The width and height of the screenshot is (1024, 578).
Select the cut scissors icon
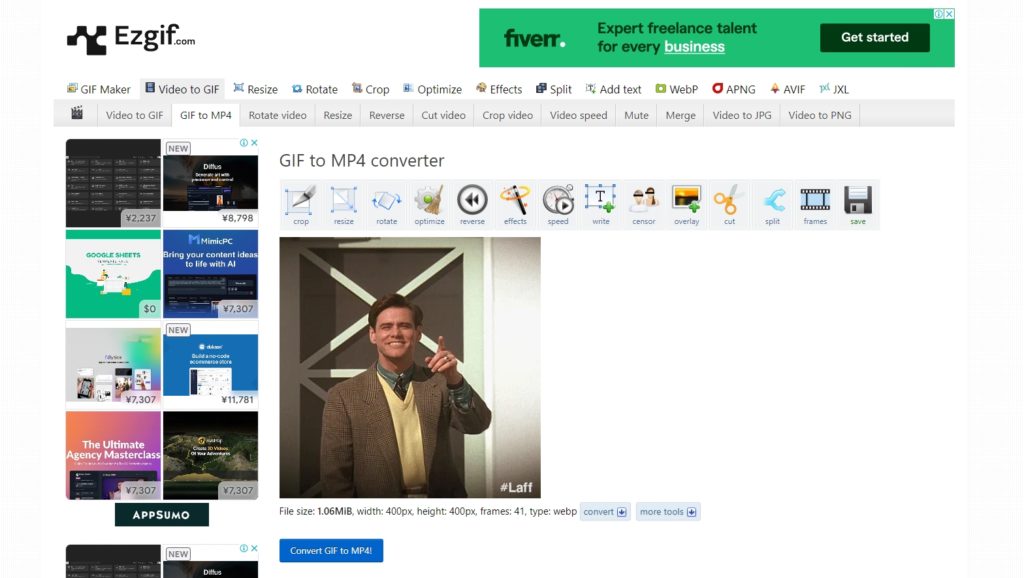click(729, 200)
